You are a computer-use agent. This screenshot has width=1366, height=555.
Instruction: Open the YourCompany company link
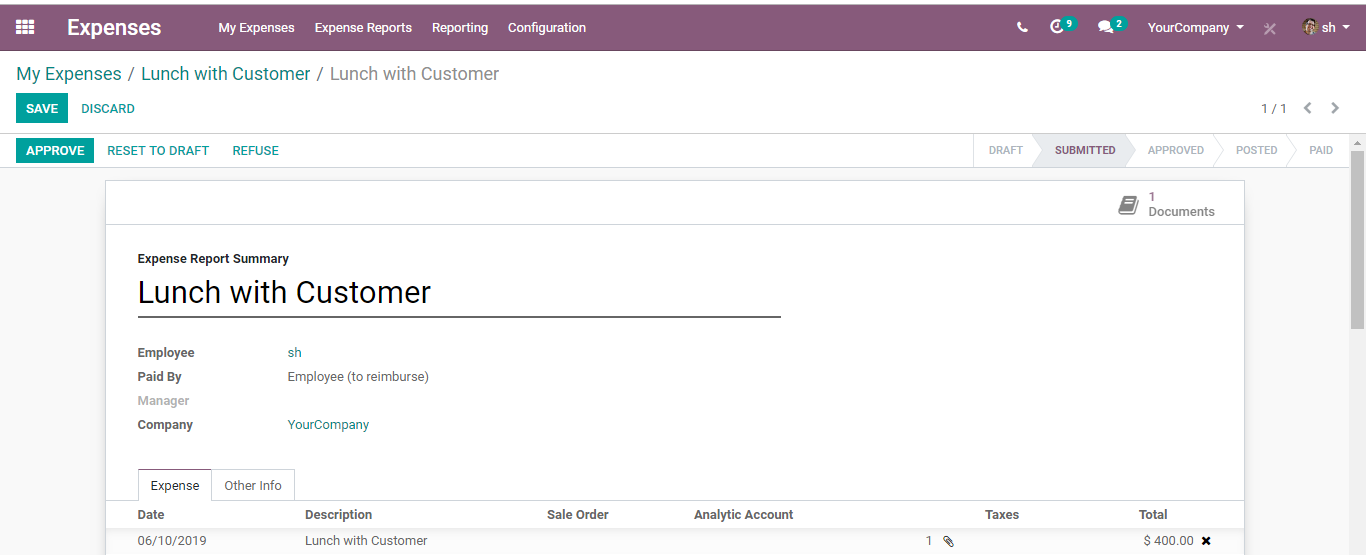(x=328, y=425)
